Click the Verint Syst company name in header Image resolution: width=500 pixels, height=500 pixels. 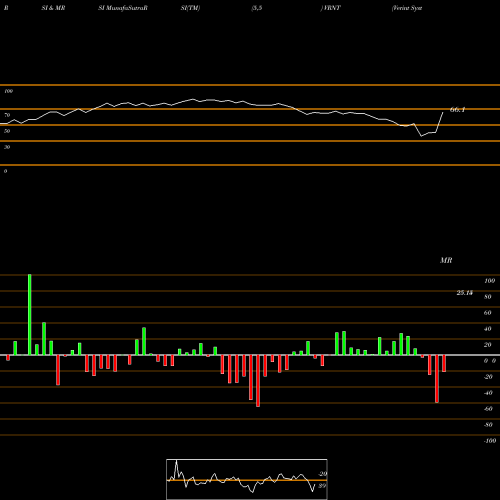point(407,8)
